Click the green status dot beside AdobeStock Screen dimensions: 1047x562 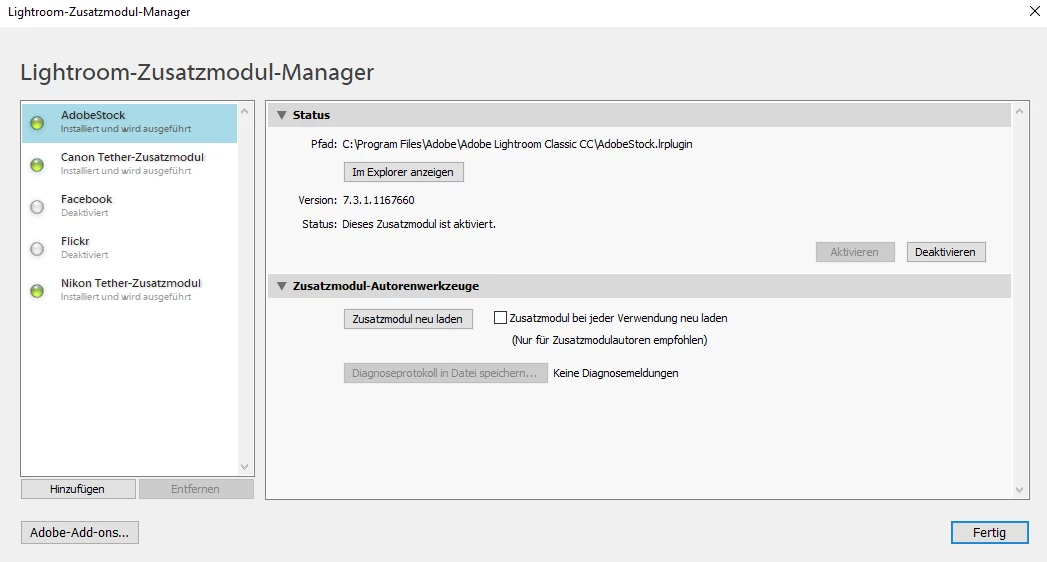coord(37,123)
